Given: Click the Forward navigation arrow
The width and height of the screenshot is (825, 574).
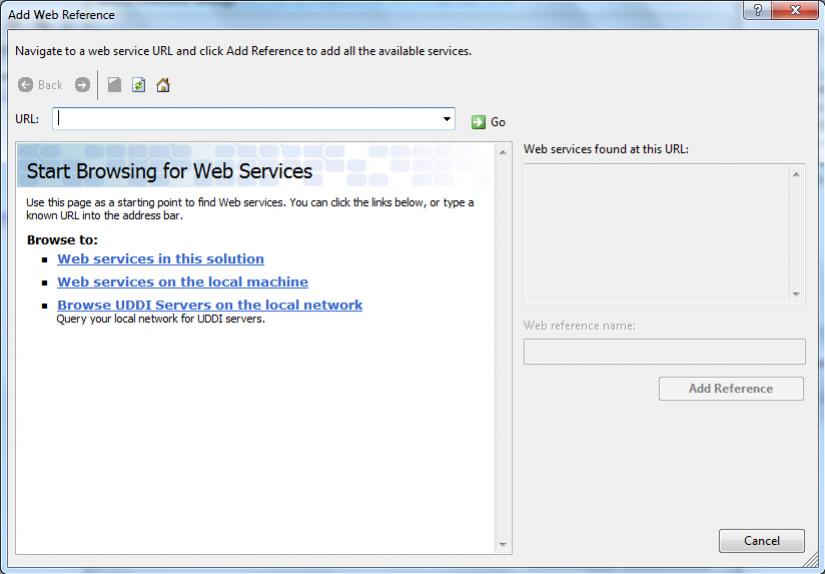Looking at the screenshot, I should [83, 85].
